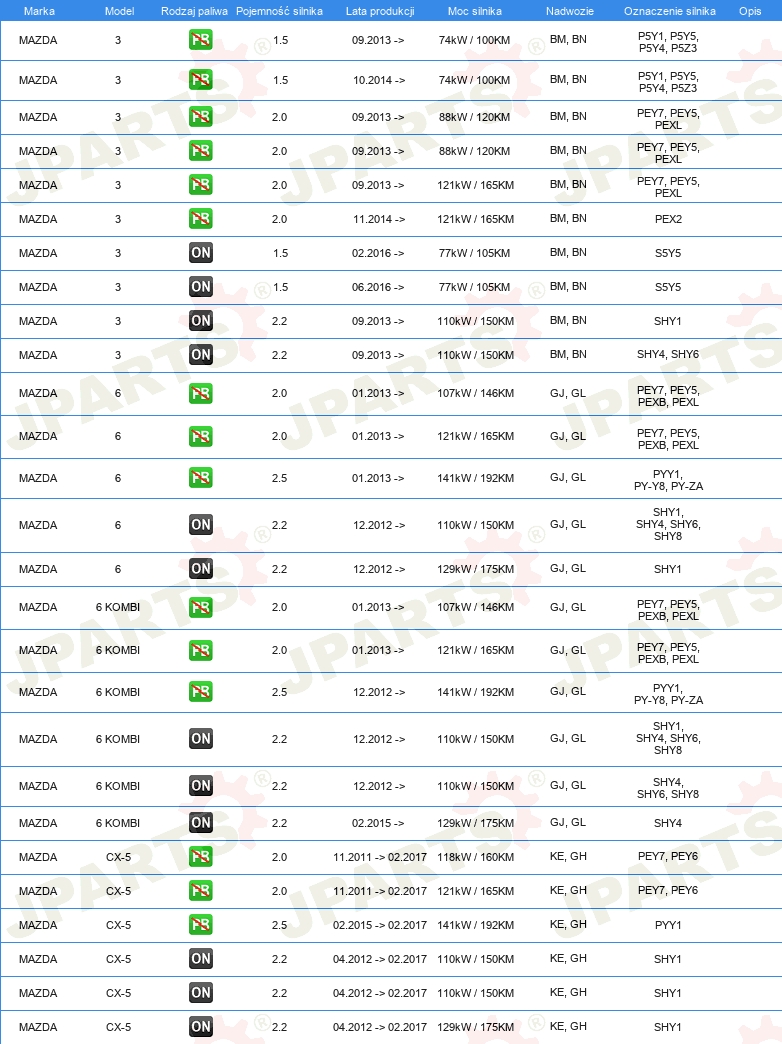Select 'P5Y1, P5Y5, P5Y4, P5Z3' in 10.2014 row
Viewport: 782px width, 1044px height.
click(668, 82)
